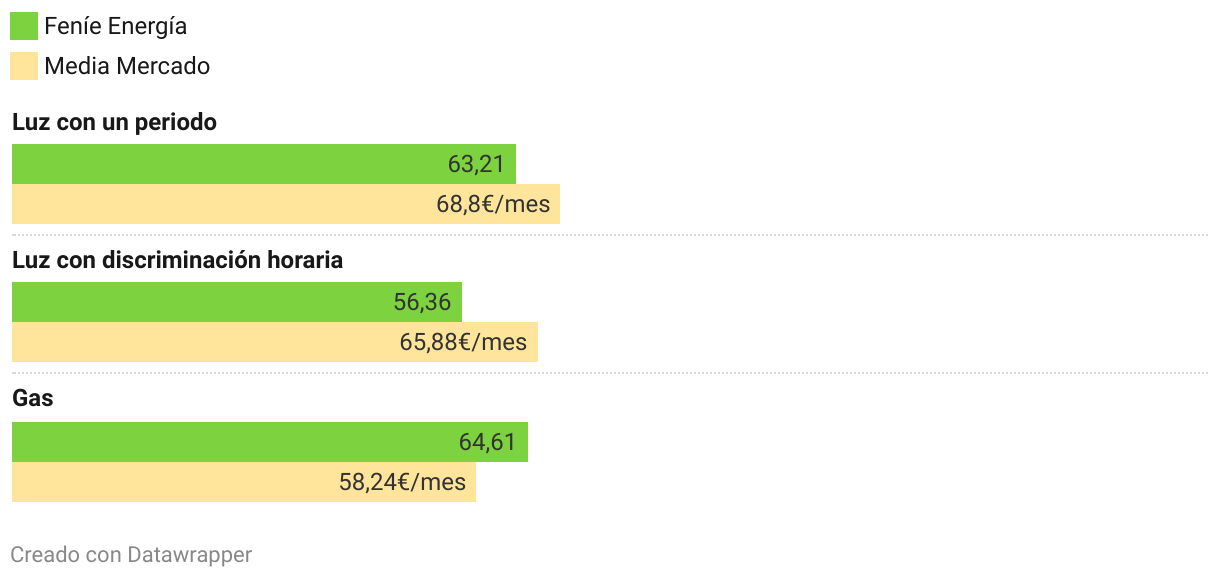
Task: Click the green 64,61 Gas bar
Action: click(x=270, y=442)
